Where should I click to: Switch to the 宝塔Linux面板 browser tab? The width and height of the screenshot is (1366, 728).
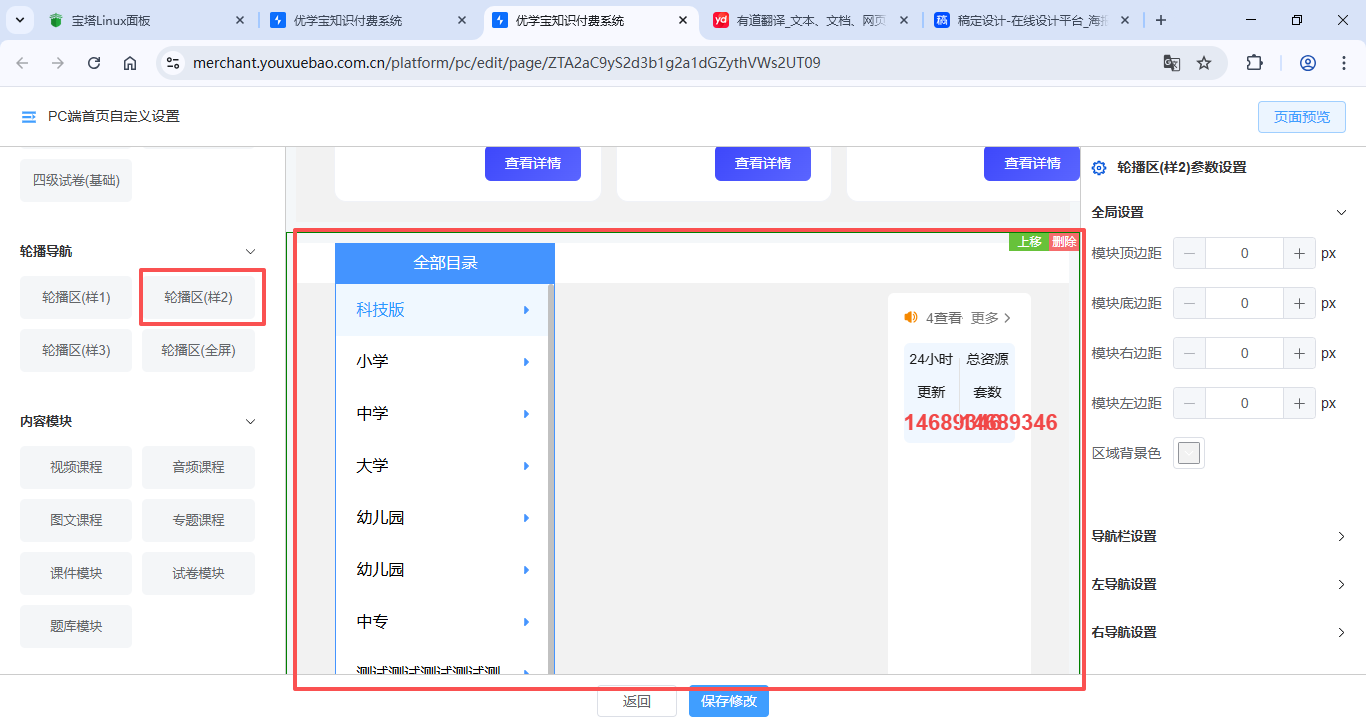(140, 20)
